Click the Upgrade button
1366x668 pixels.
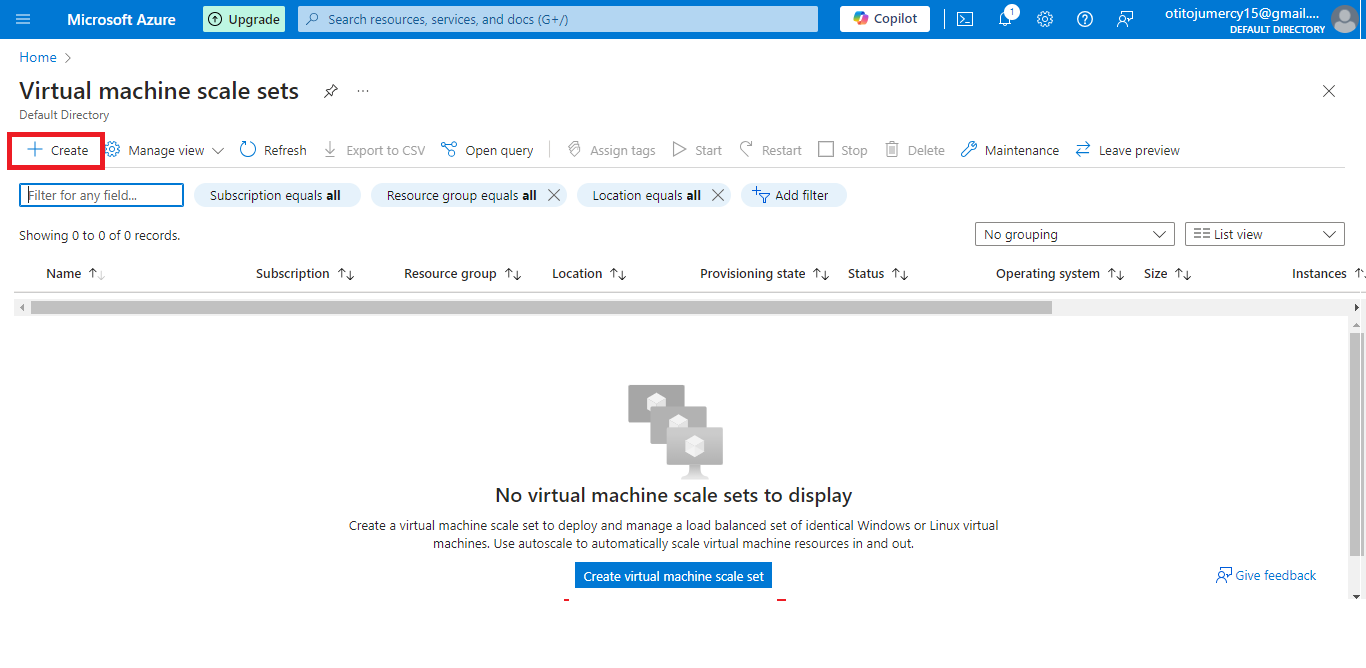(244, 19)
